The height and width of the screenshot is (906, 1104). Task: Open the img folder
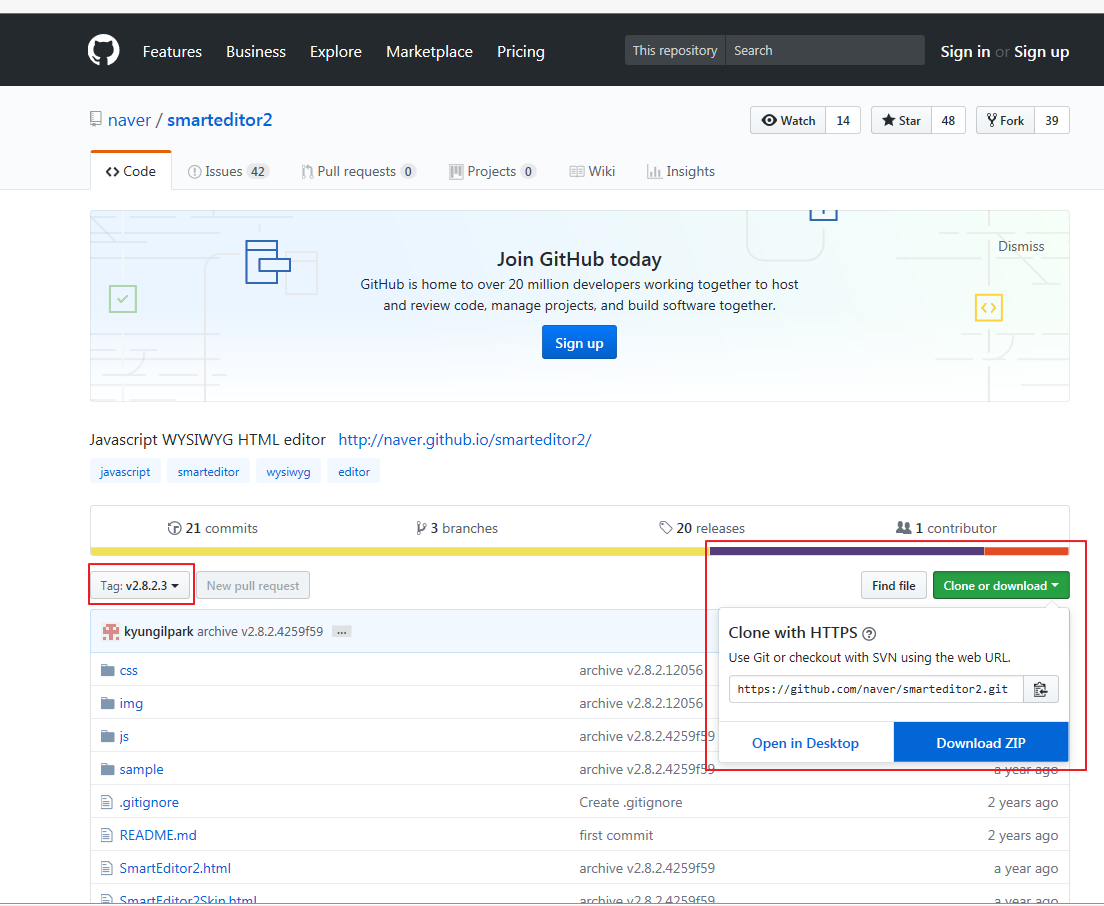point(131,703)
